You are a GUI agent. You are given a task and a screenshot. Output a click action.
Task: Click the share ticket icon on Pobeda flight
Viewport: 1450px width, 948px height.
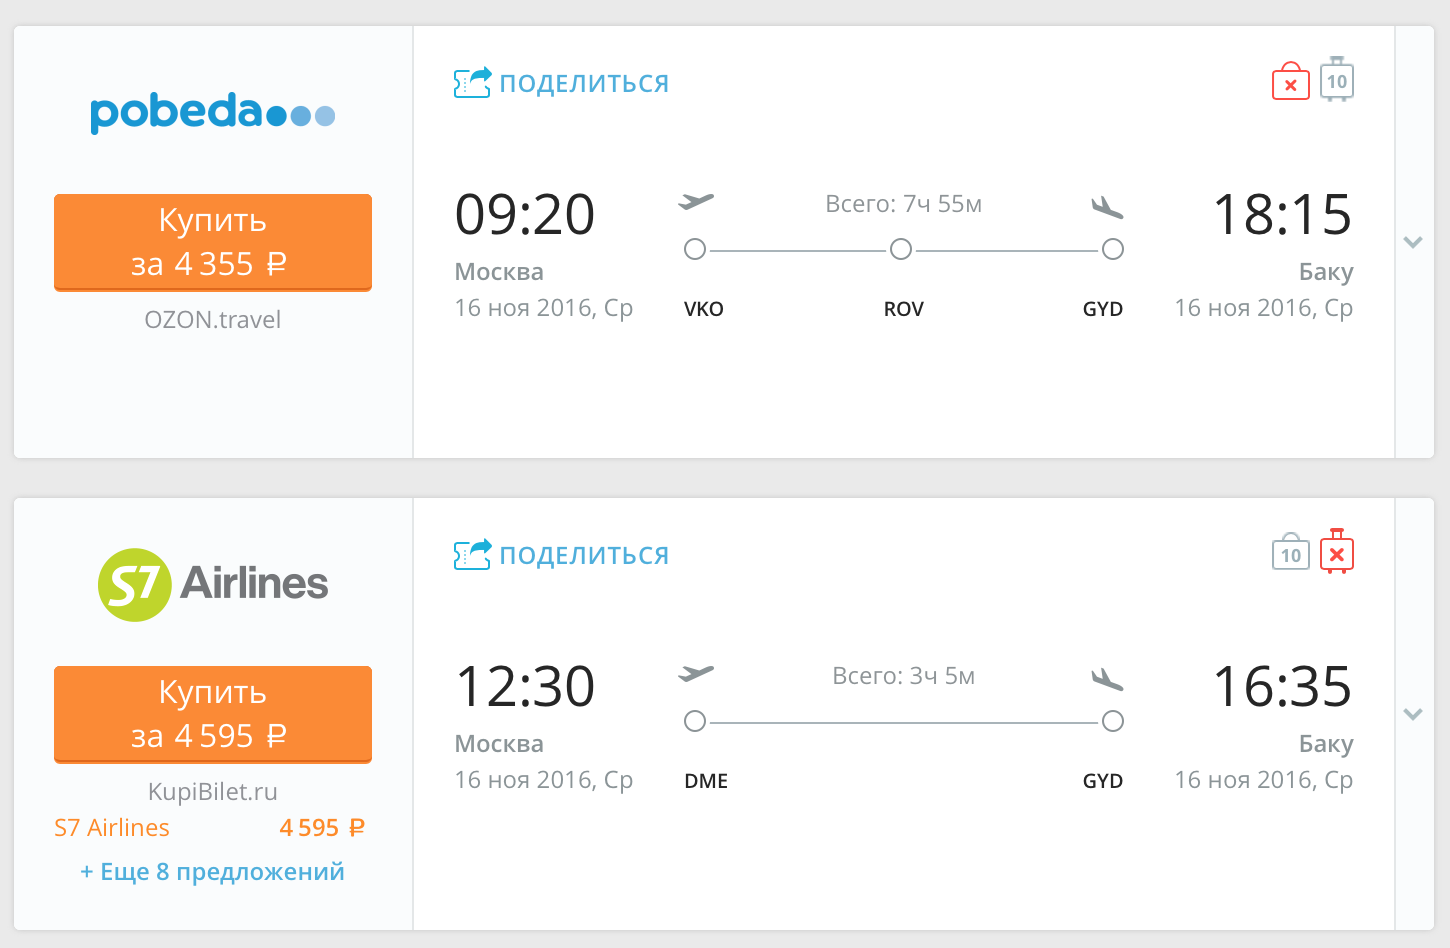click(x=473, y=82)
